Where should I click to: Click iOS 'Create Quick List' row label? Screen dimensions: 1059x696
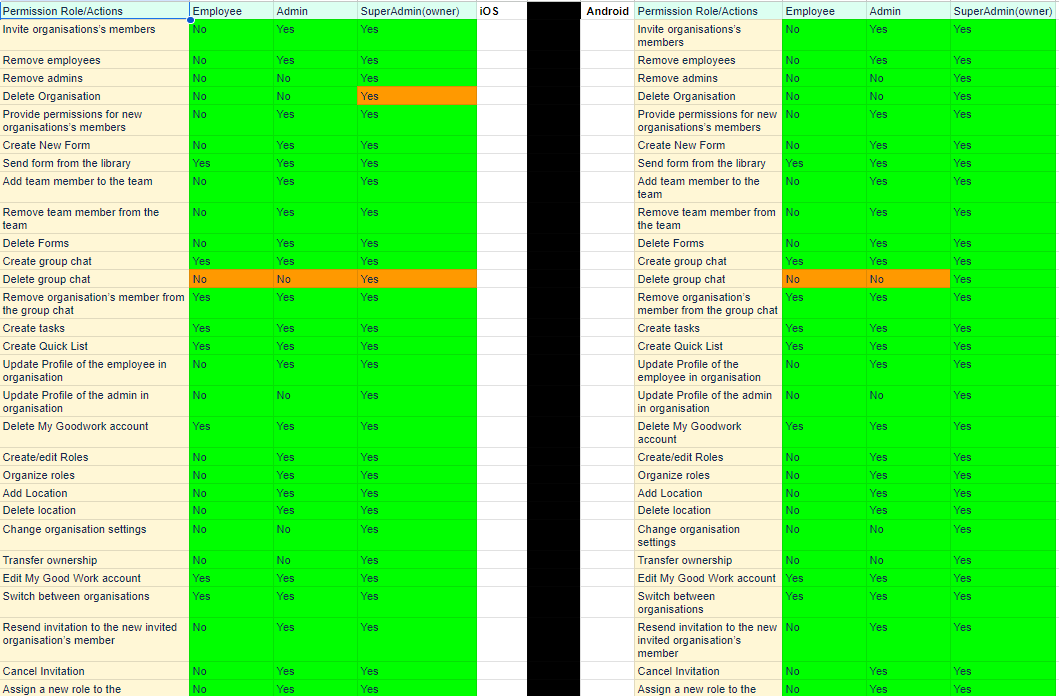point(95,346)
